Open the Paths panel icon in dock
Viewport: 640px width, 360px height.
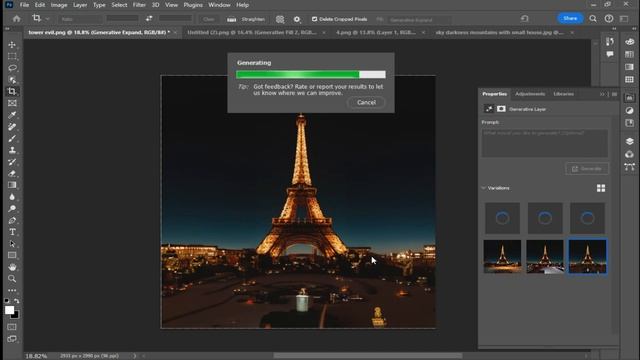(629, 167)
